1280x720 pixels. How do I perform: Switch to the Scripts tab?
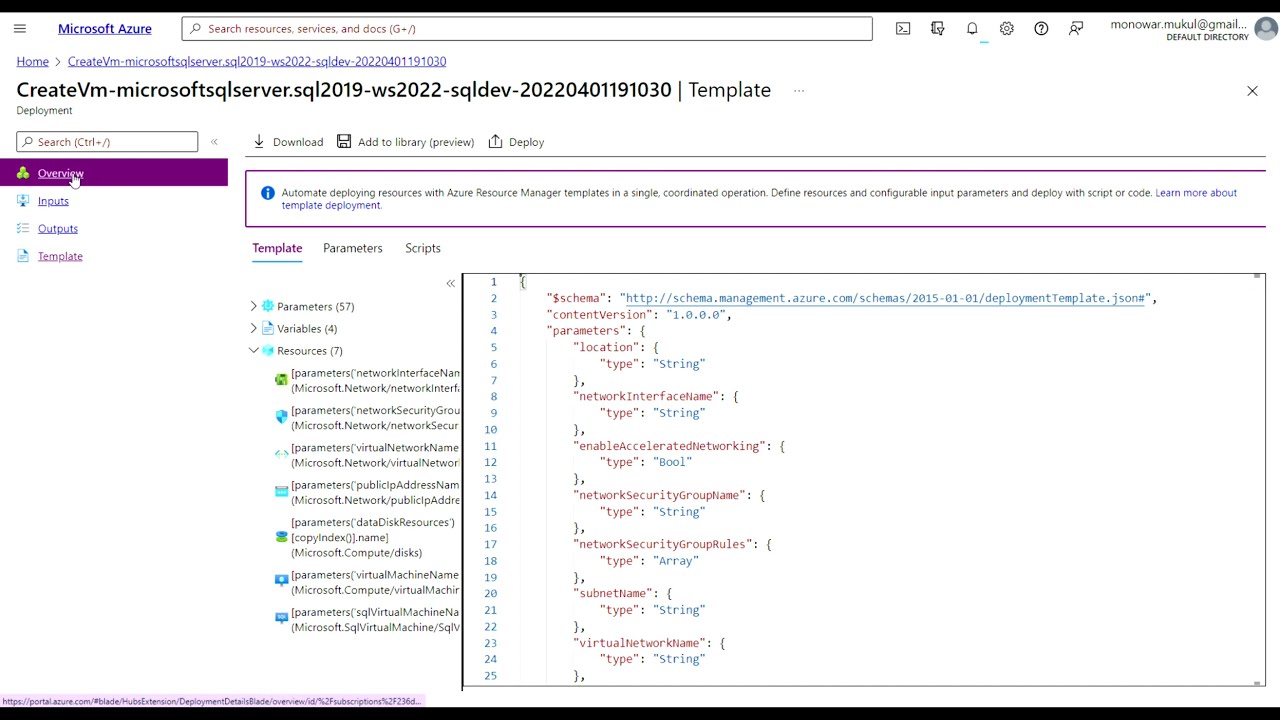click(423, 248)
